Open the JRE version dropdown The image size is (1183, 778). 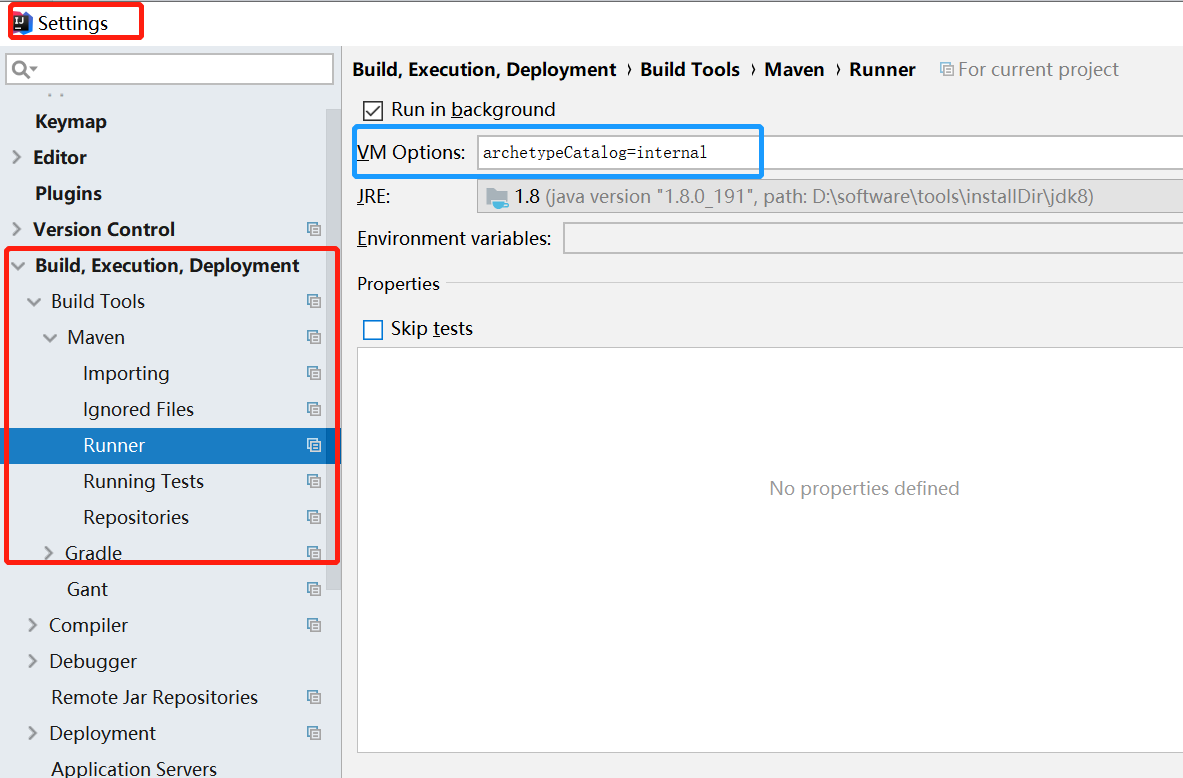[830, 197]
